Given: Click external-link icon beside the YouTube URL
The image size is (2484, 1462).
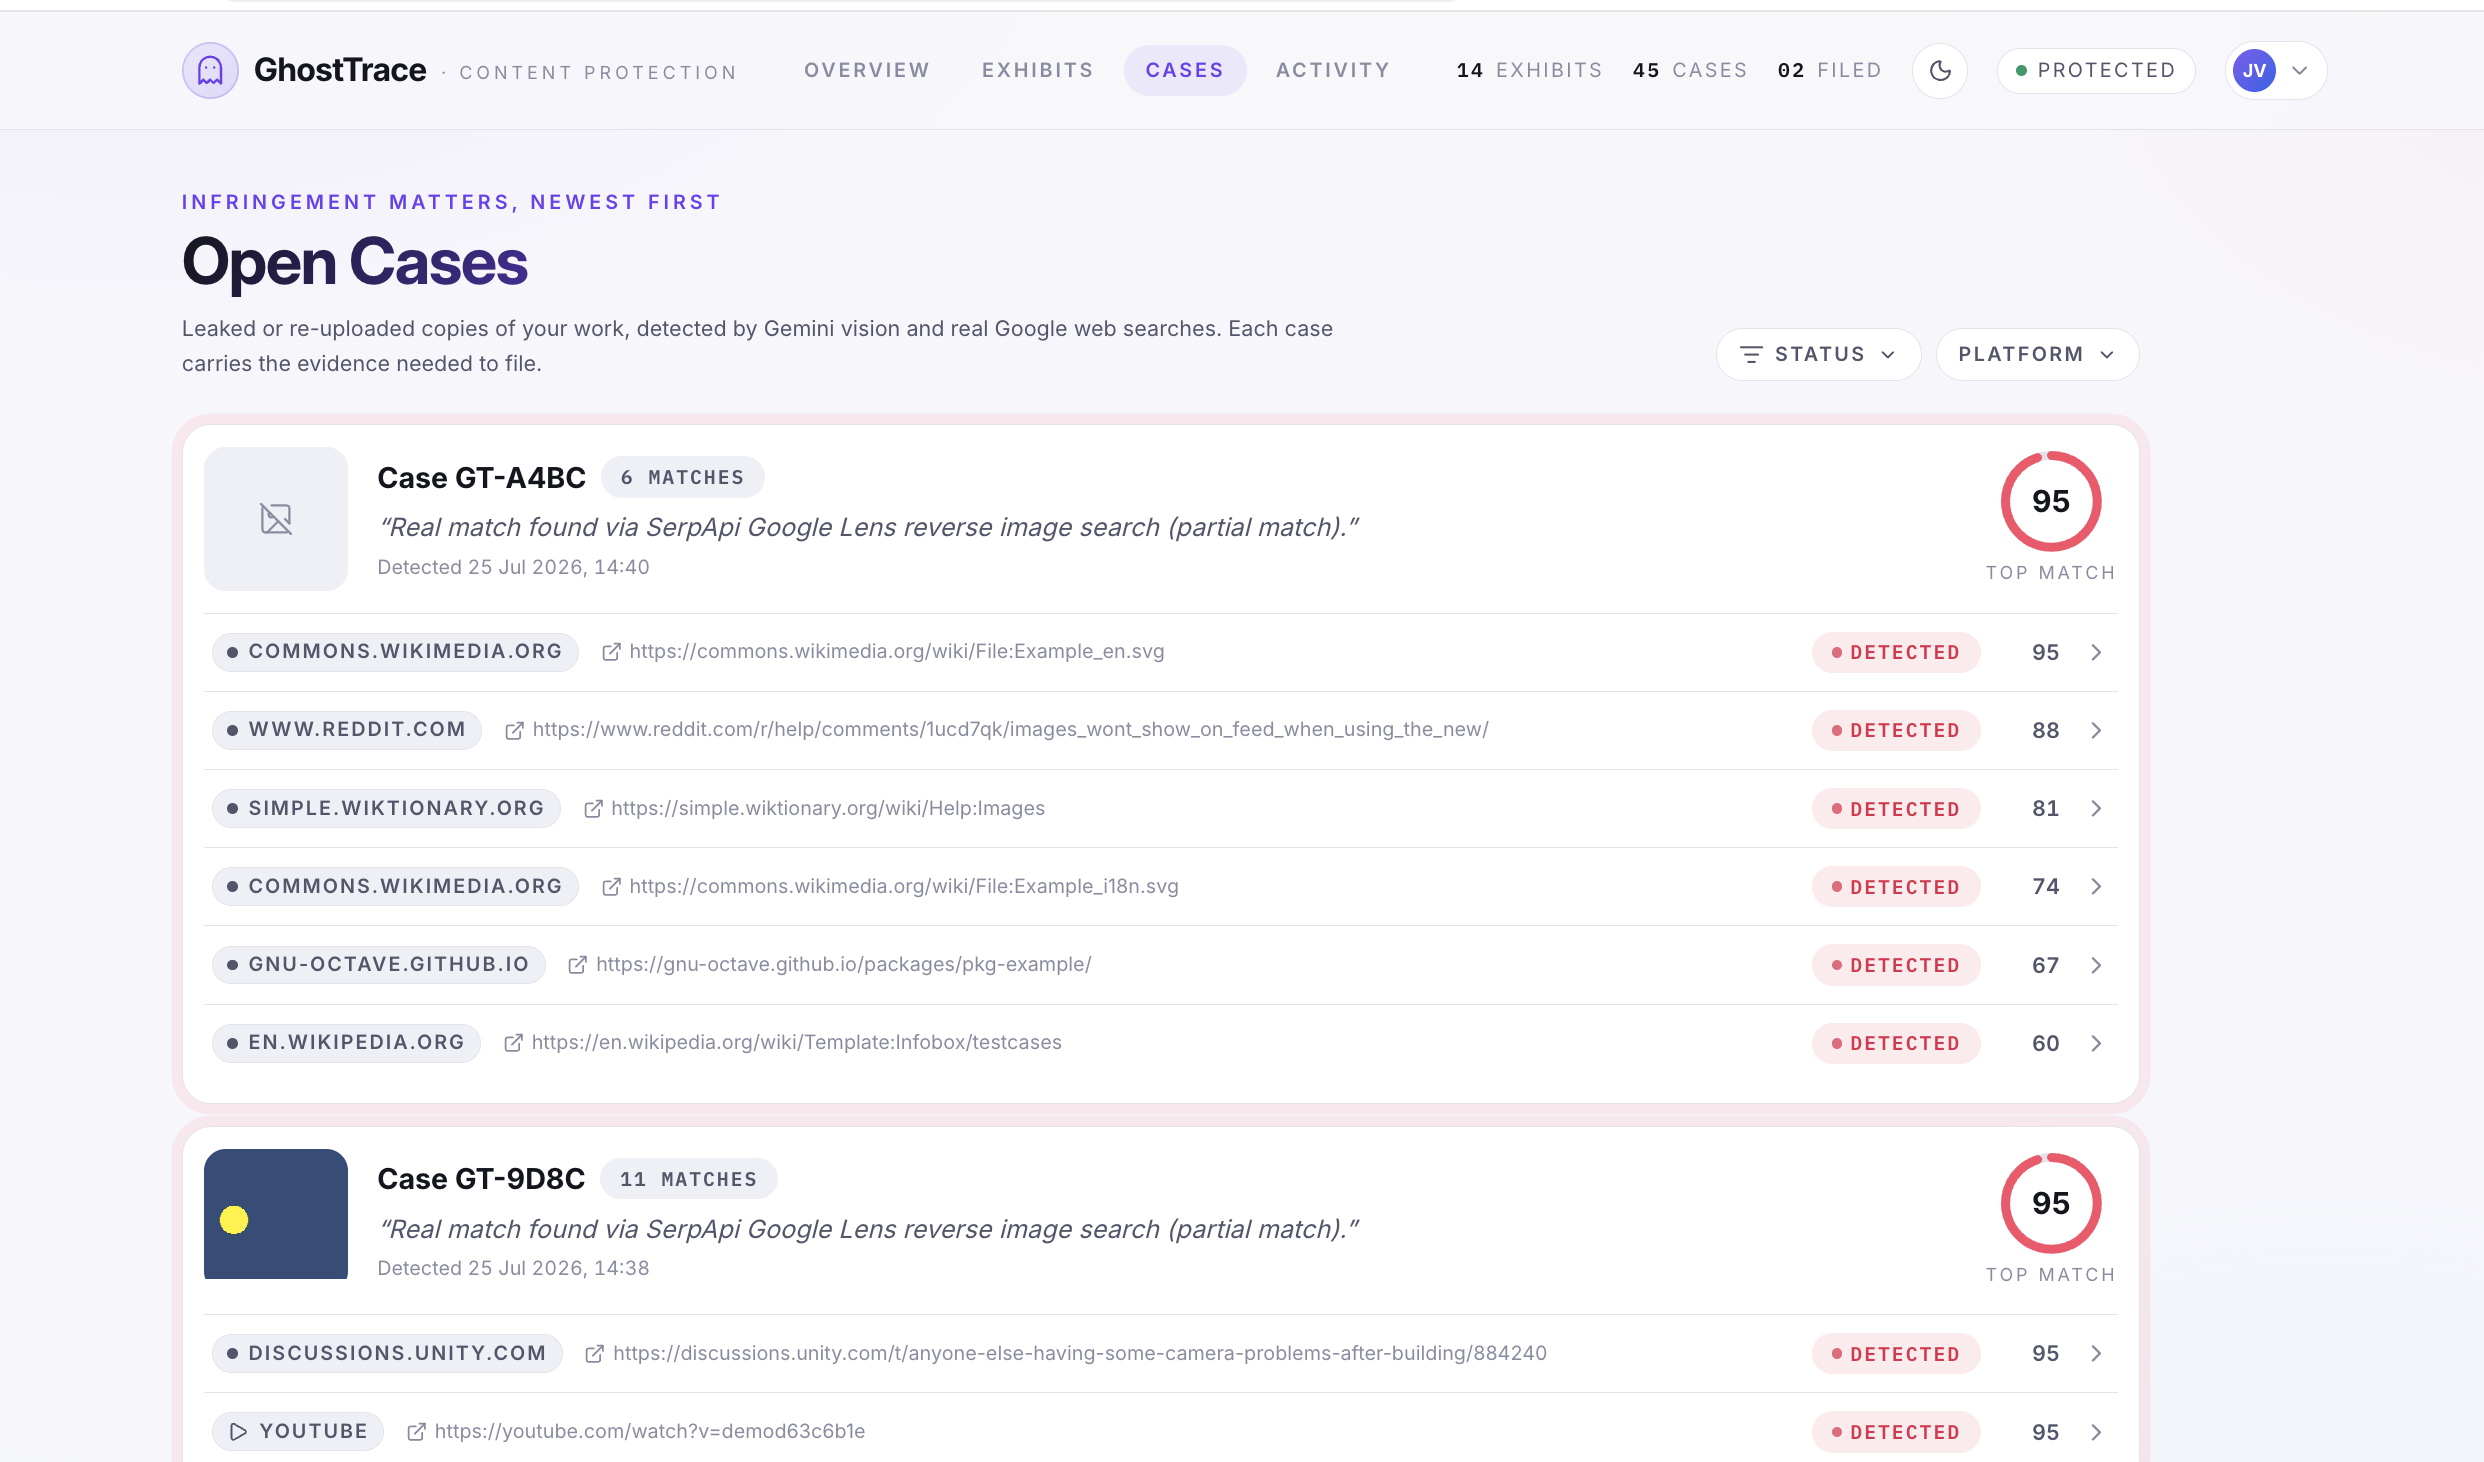Looking at the screenshot, I should pos(417,1432).
